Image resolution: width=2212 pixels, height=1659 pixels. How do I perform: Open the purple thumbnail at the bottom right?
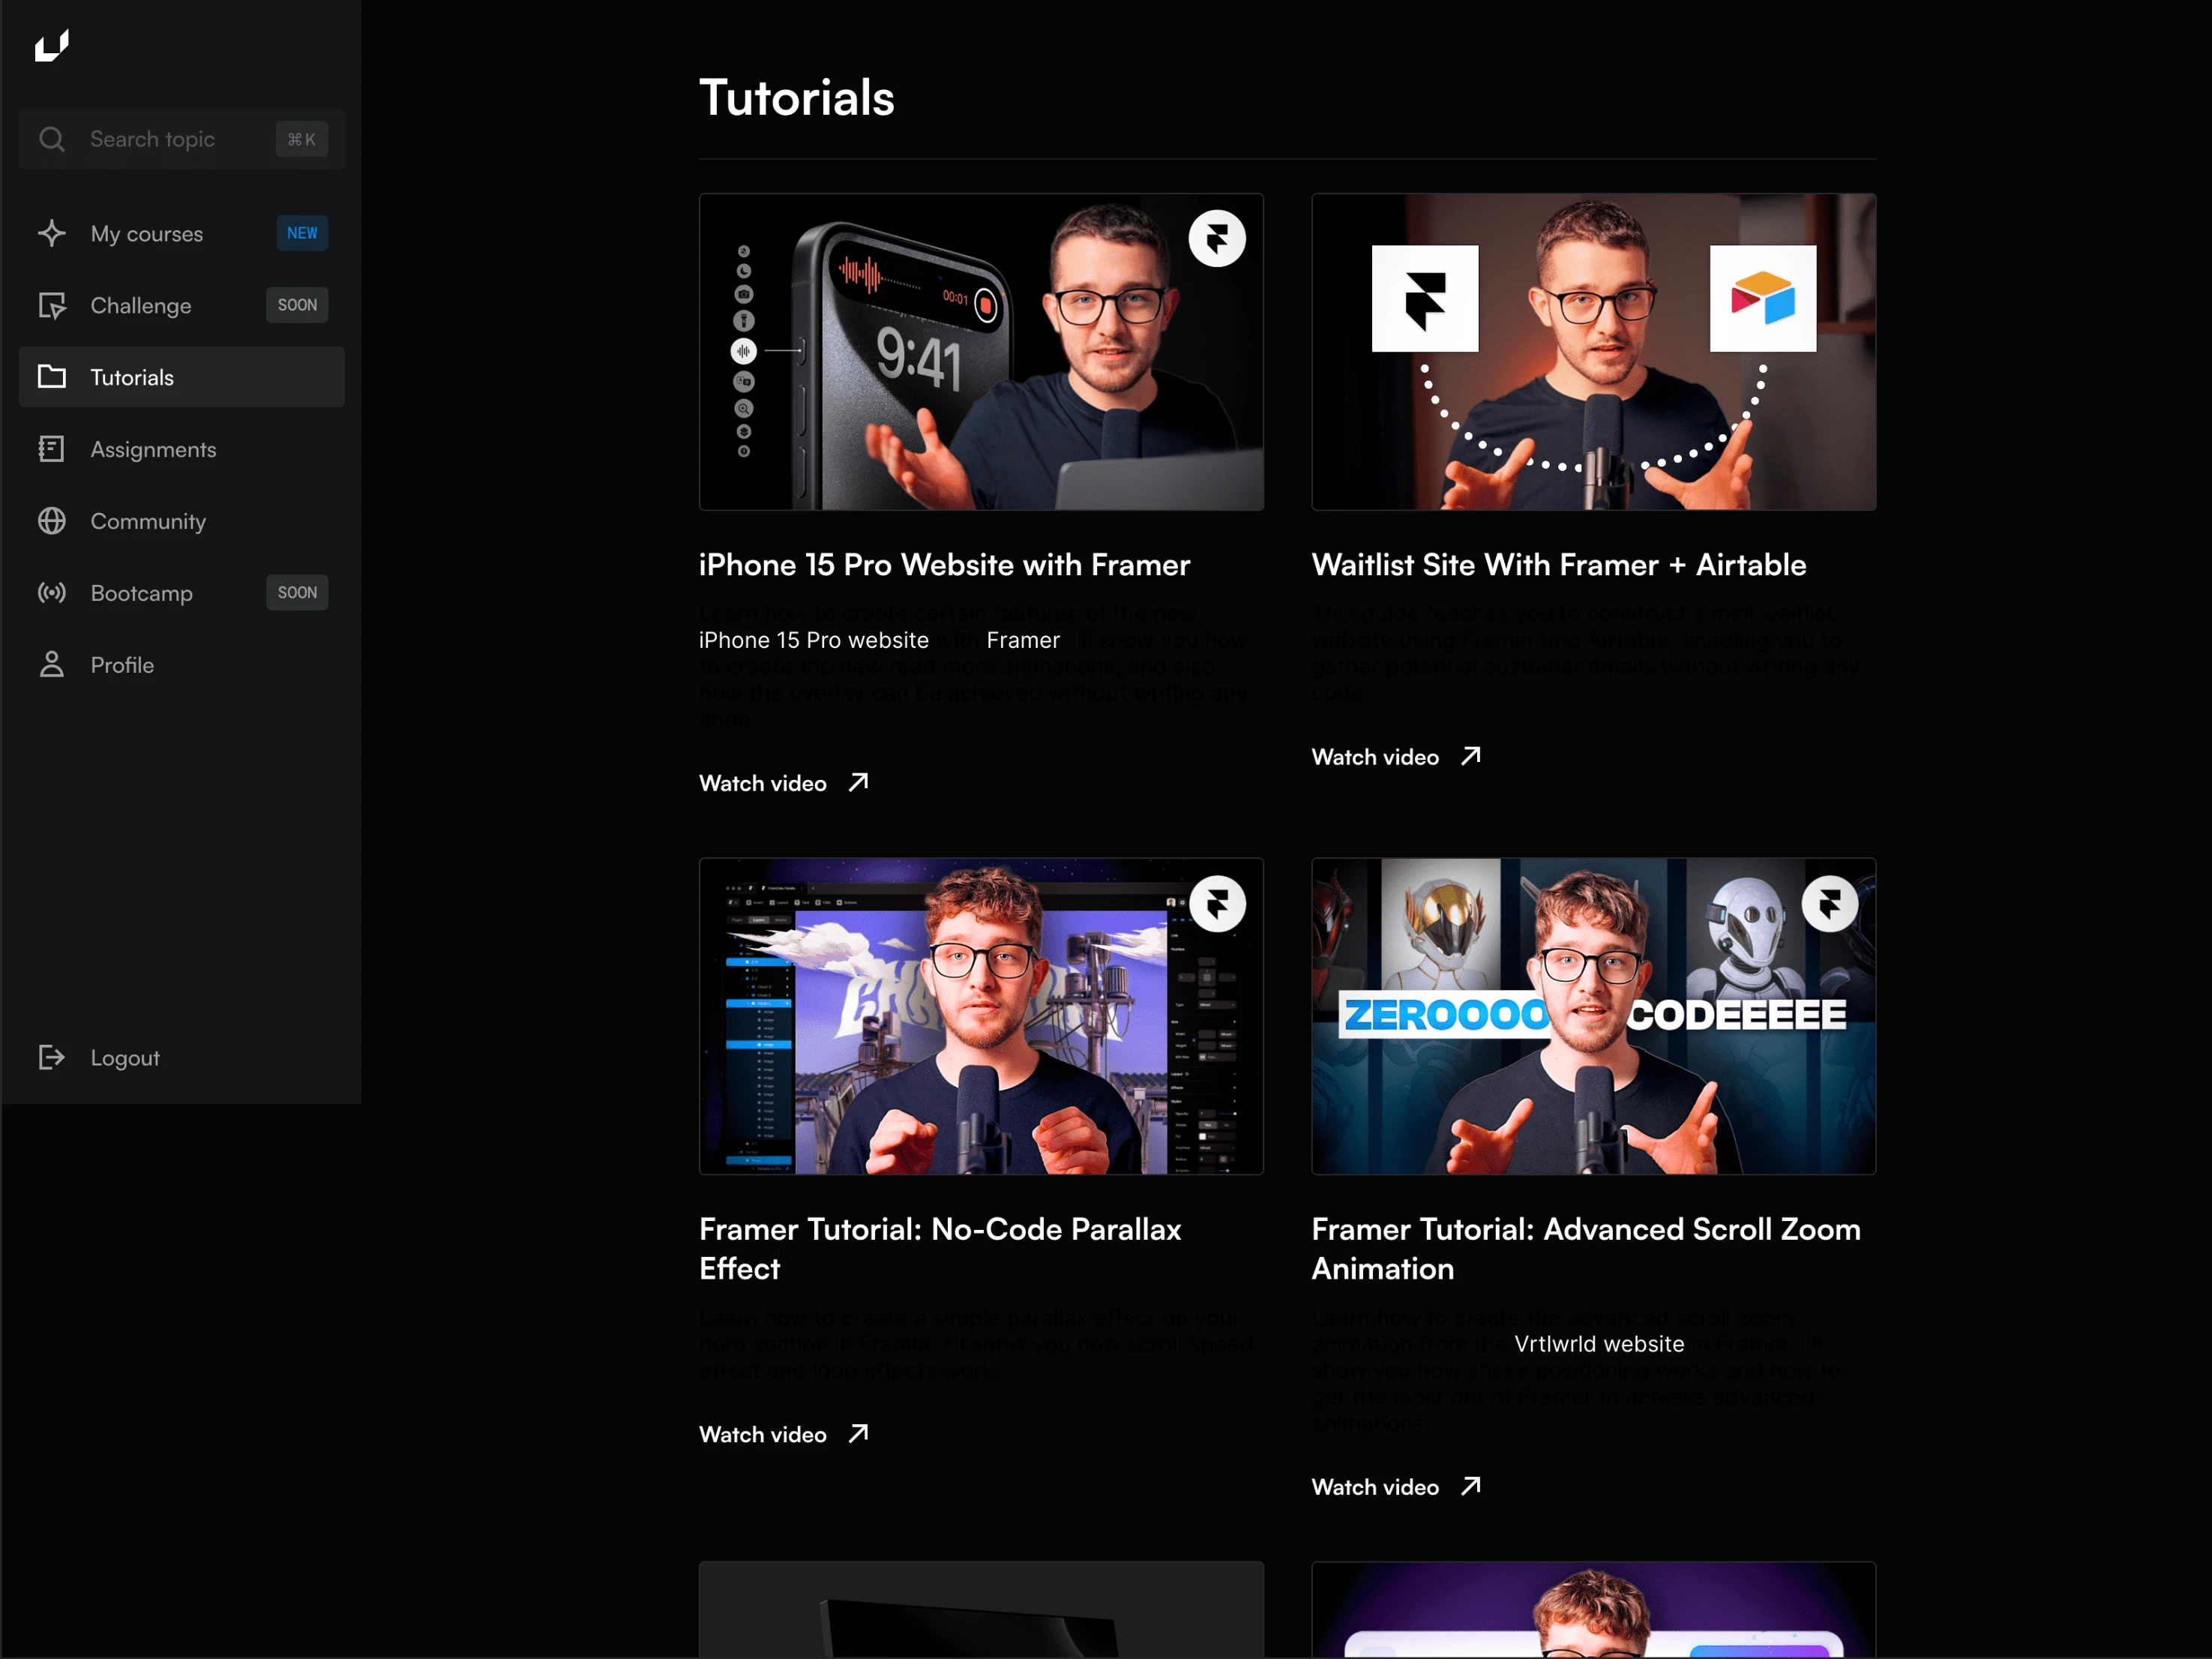[1594, 1610]
